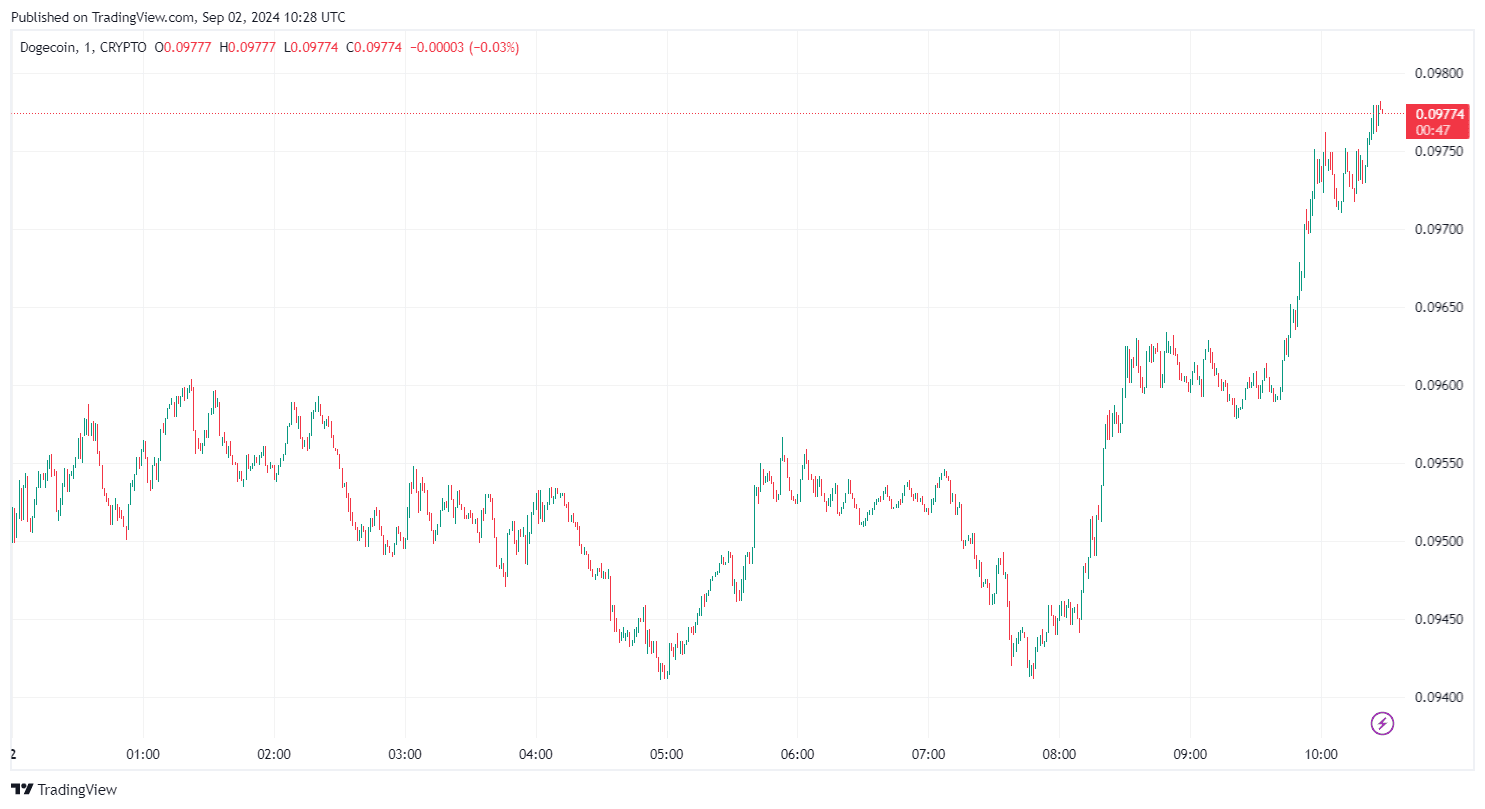The image size is (1485, 809).
Task: Click the TradingView logo at bottom left
Action: (x=64, y=790)
